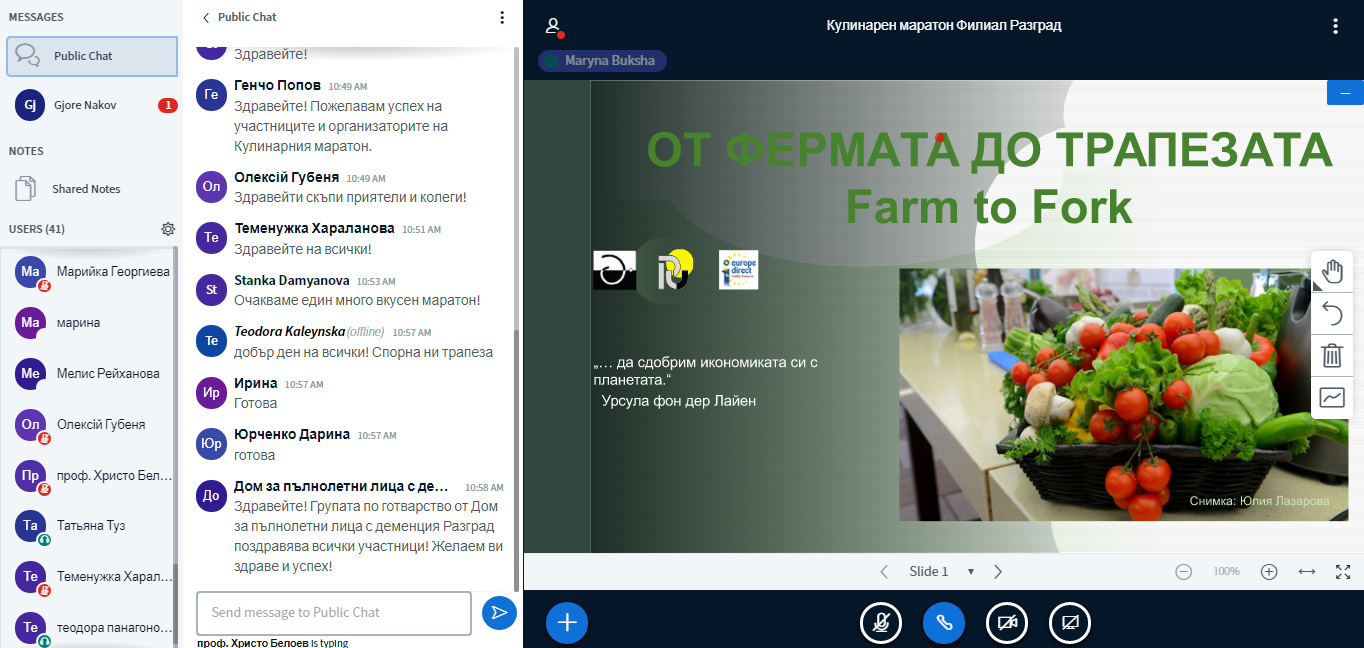Toggle webcam sharing button

click(1007, 622)
